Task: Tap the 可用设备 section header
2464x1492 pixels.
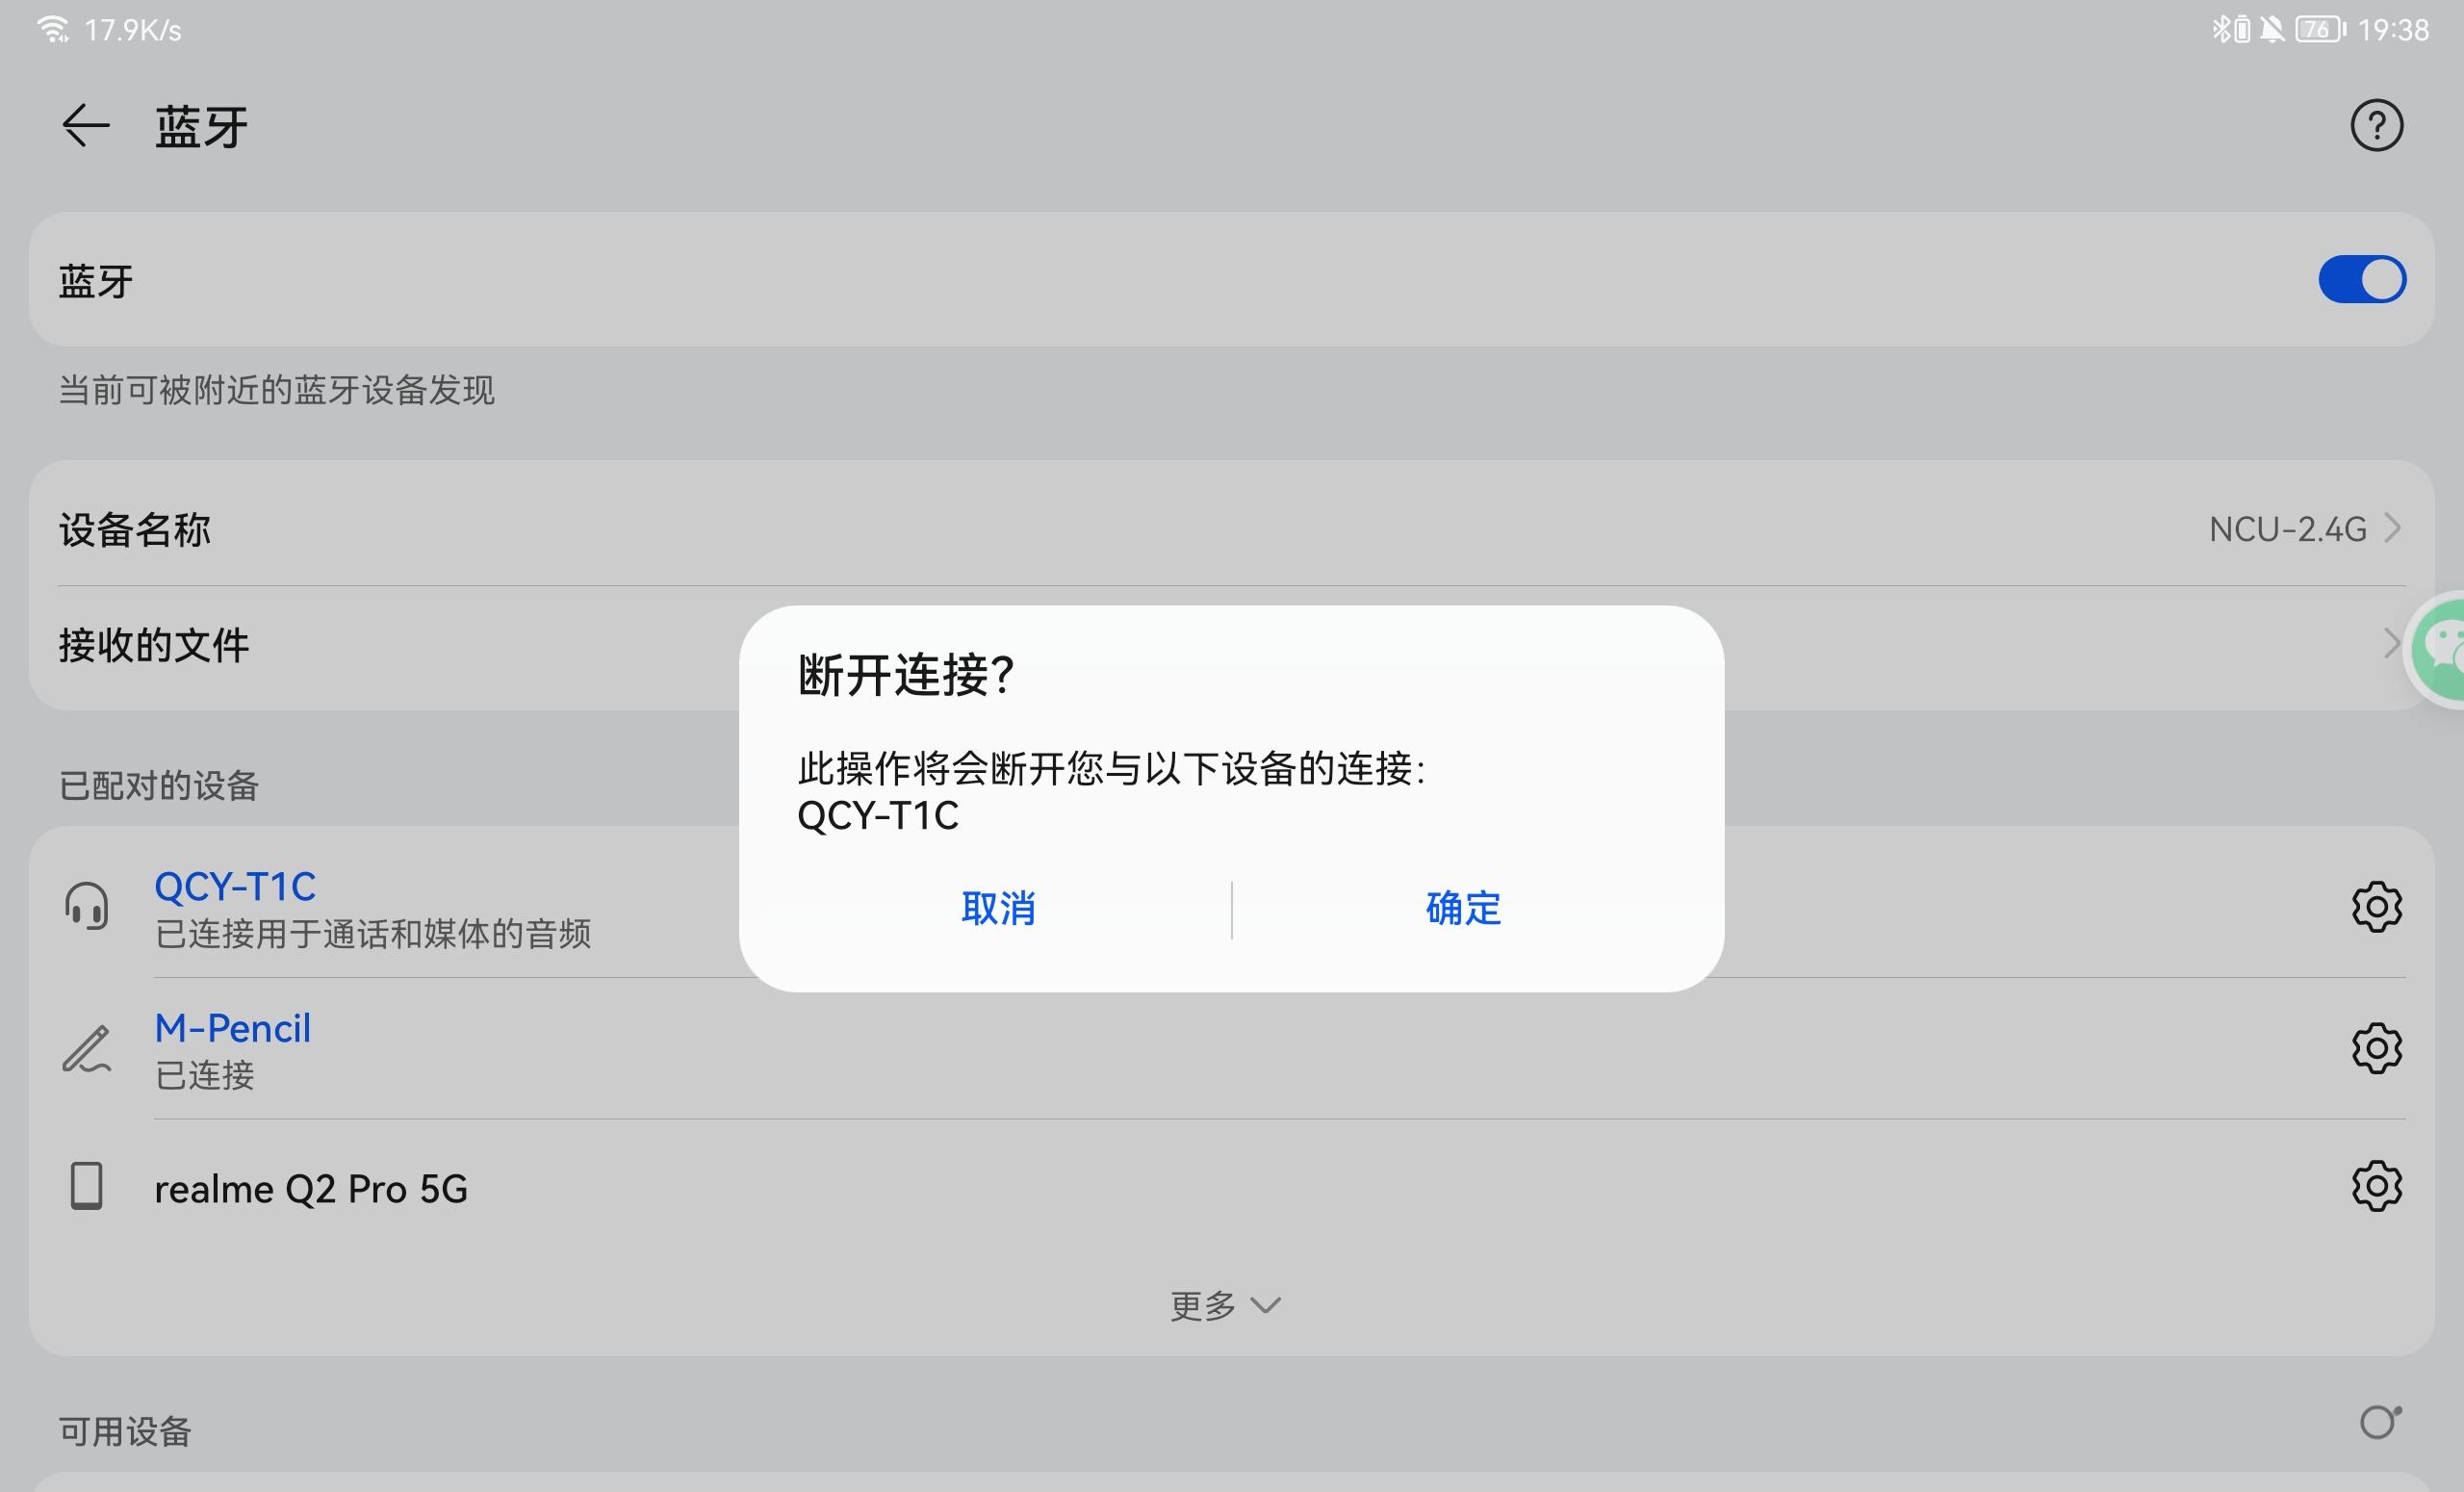Action: pyautogui.click(x=125, y=1431)
